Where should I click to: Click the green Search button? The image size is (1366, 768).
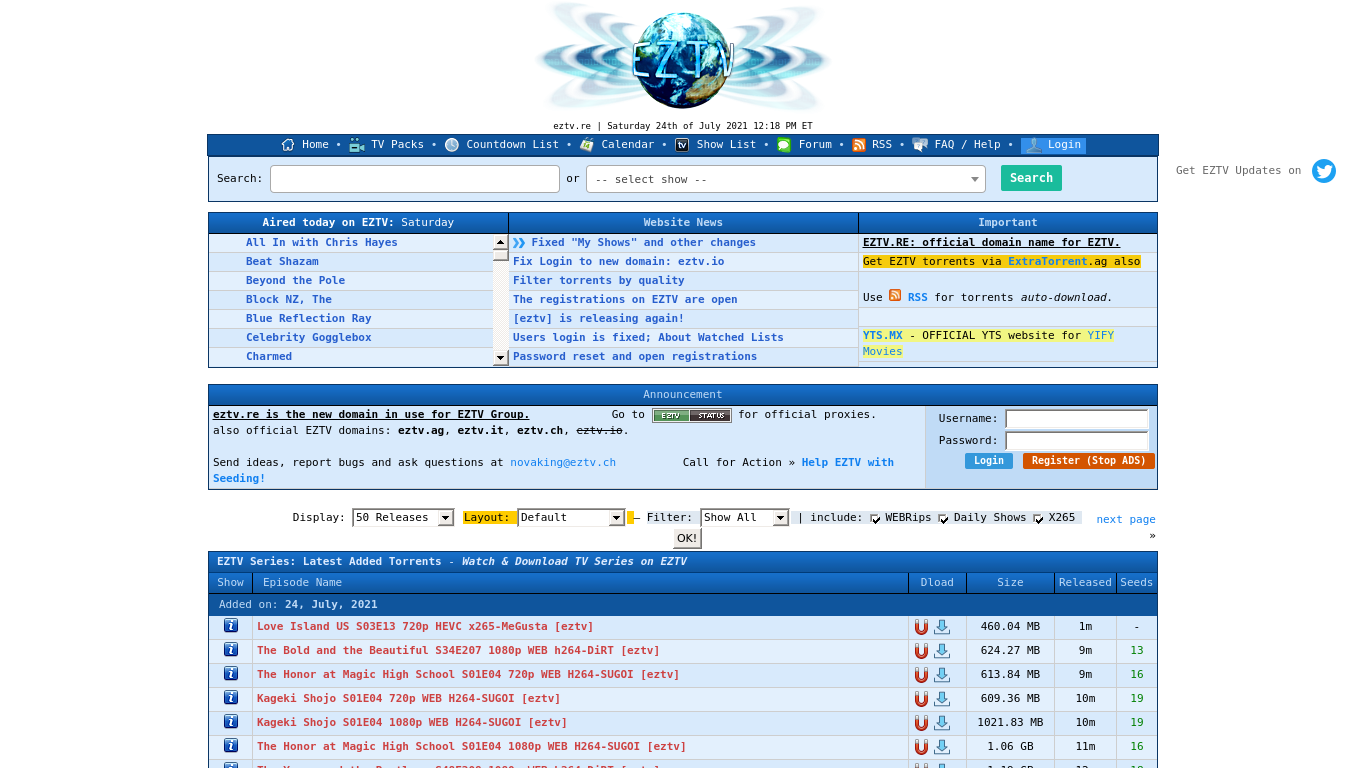(1031, 178)
